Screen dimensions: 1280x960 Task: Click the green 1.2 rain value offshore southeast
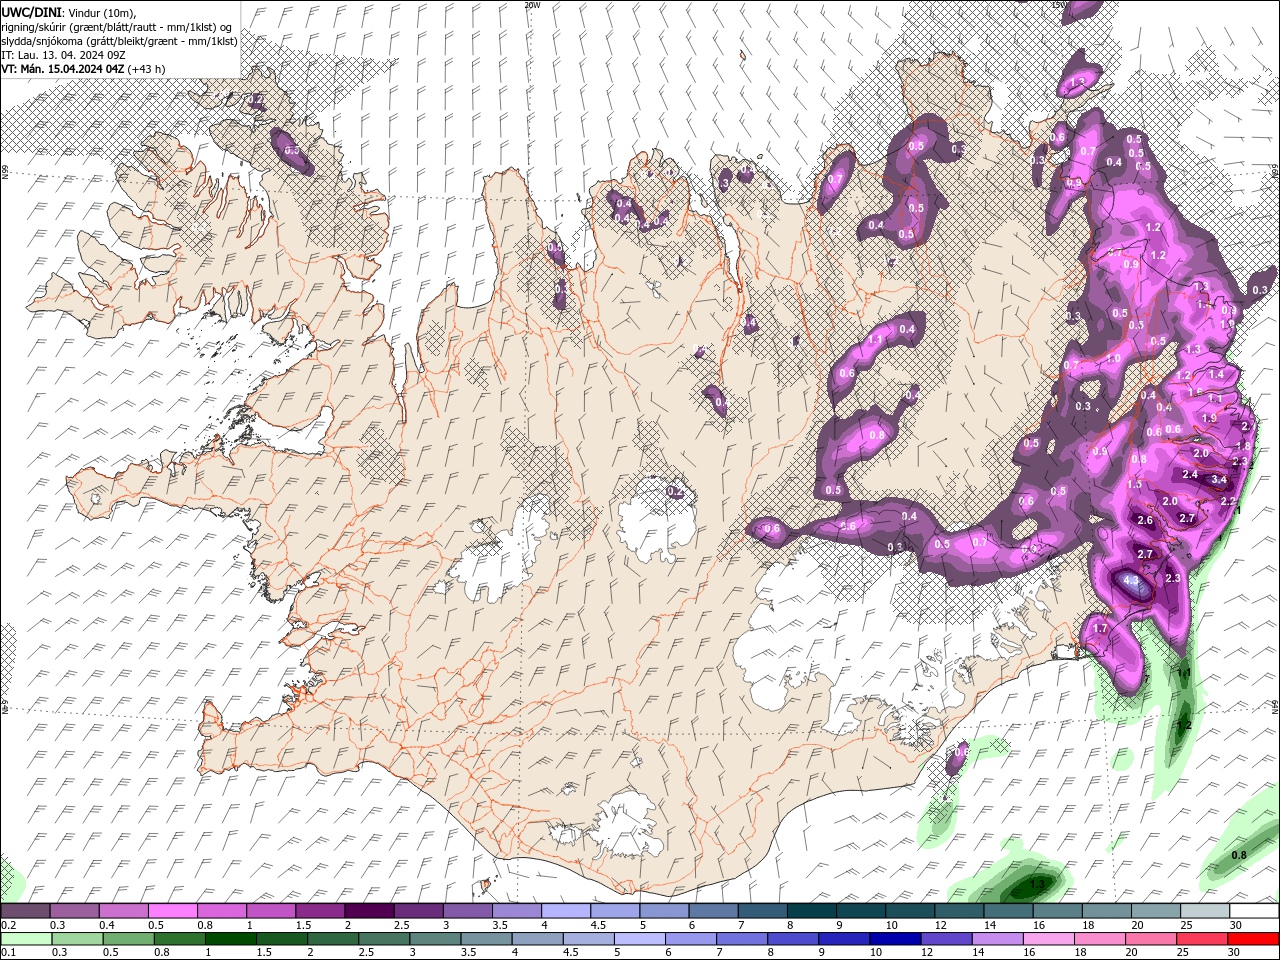pyautogui.click(x=1184, y=725)
